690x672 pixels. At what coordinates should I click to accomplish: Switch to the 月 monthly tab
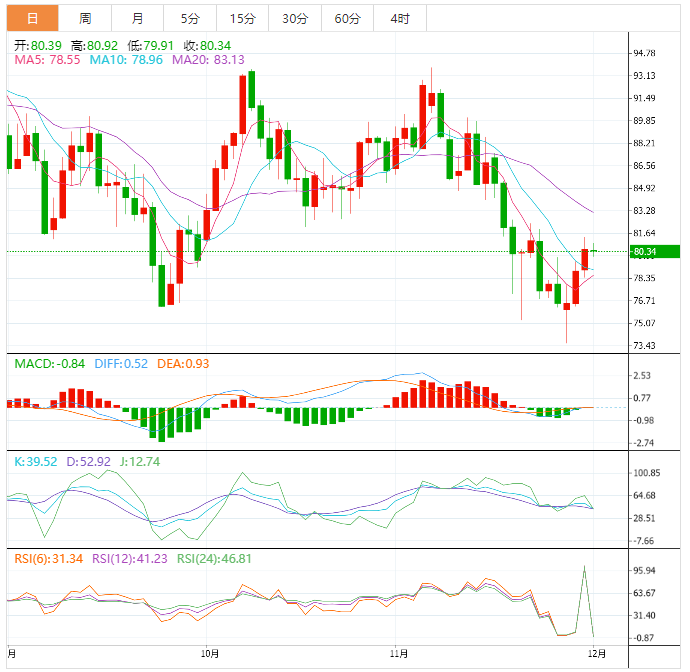click(137, 18)
